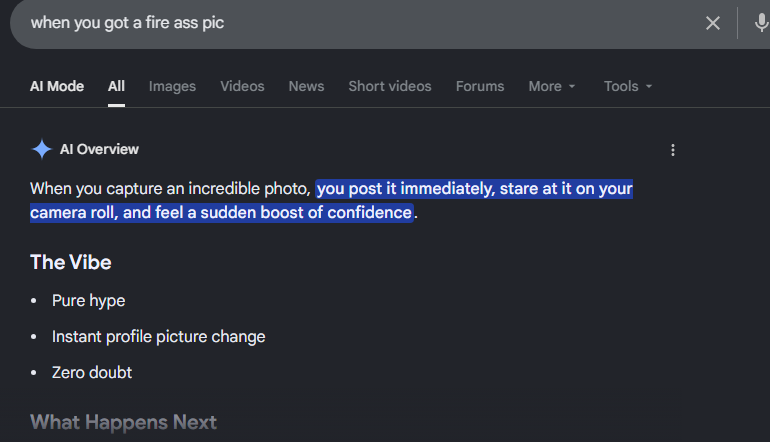Click the 'AI Overview' label
770x442 pixels.
[x=99, y=149]
